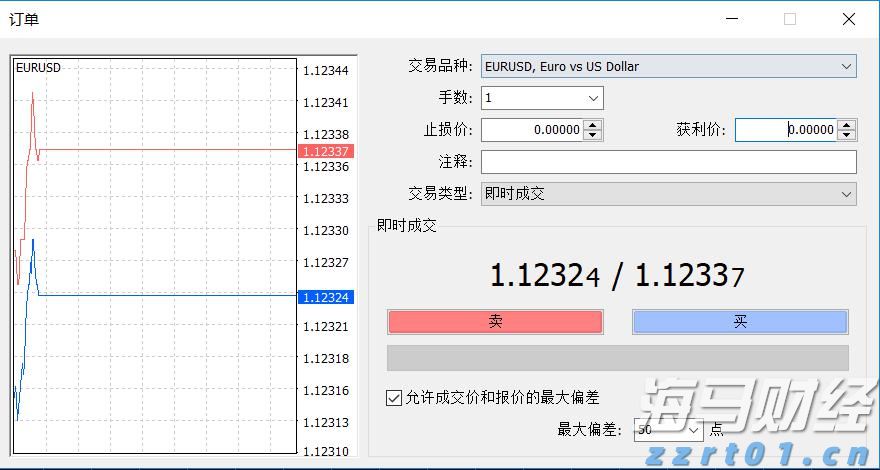This screenshot has height=470, width=880.
Task: Click the 获利价 take profit input field
Action: point(786,130)
